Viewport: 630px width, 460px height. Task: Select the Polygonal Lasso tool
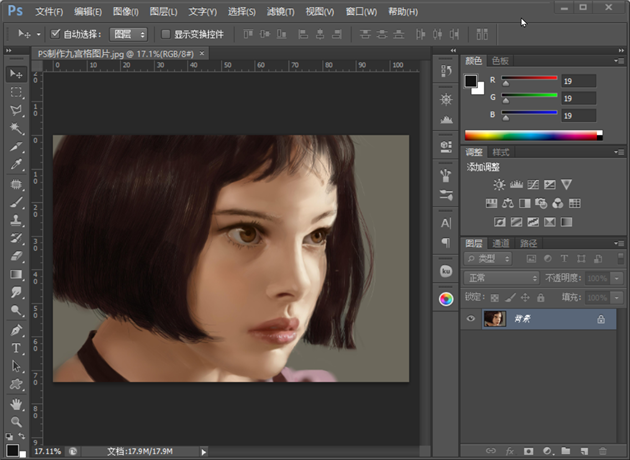pos(16,110)
